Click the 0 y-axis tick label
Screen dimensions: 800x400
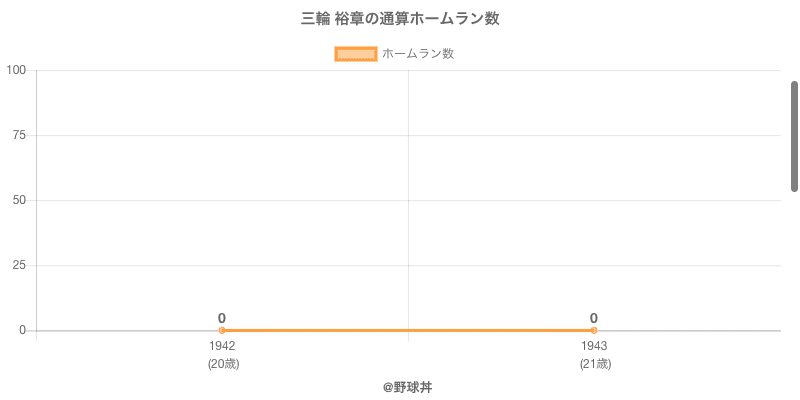click(x=22, y=330)
